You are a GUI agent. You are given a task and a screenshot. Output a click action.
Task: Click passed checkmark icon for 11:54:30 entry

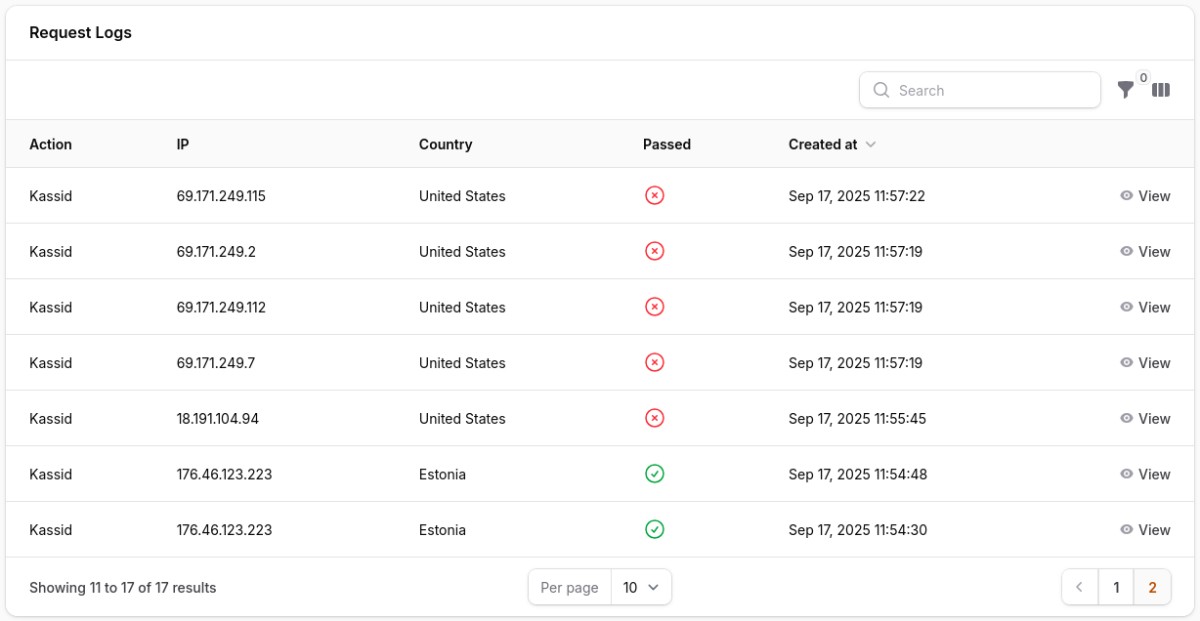point(654,530)
